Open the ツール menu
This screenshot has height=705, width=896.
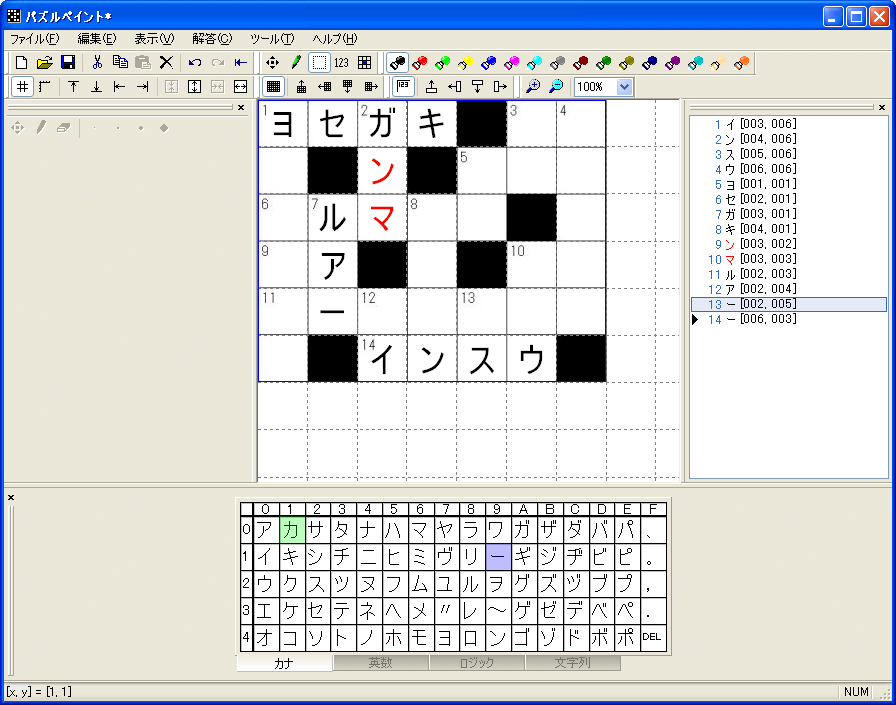tap(271, 39)
